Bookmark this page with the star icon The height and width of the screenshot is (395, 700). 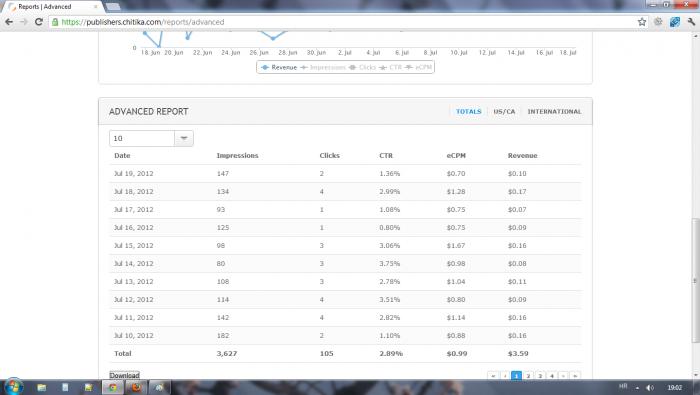[x=642, y=22]
